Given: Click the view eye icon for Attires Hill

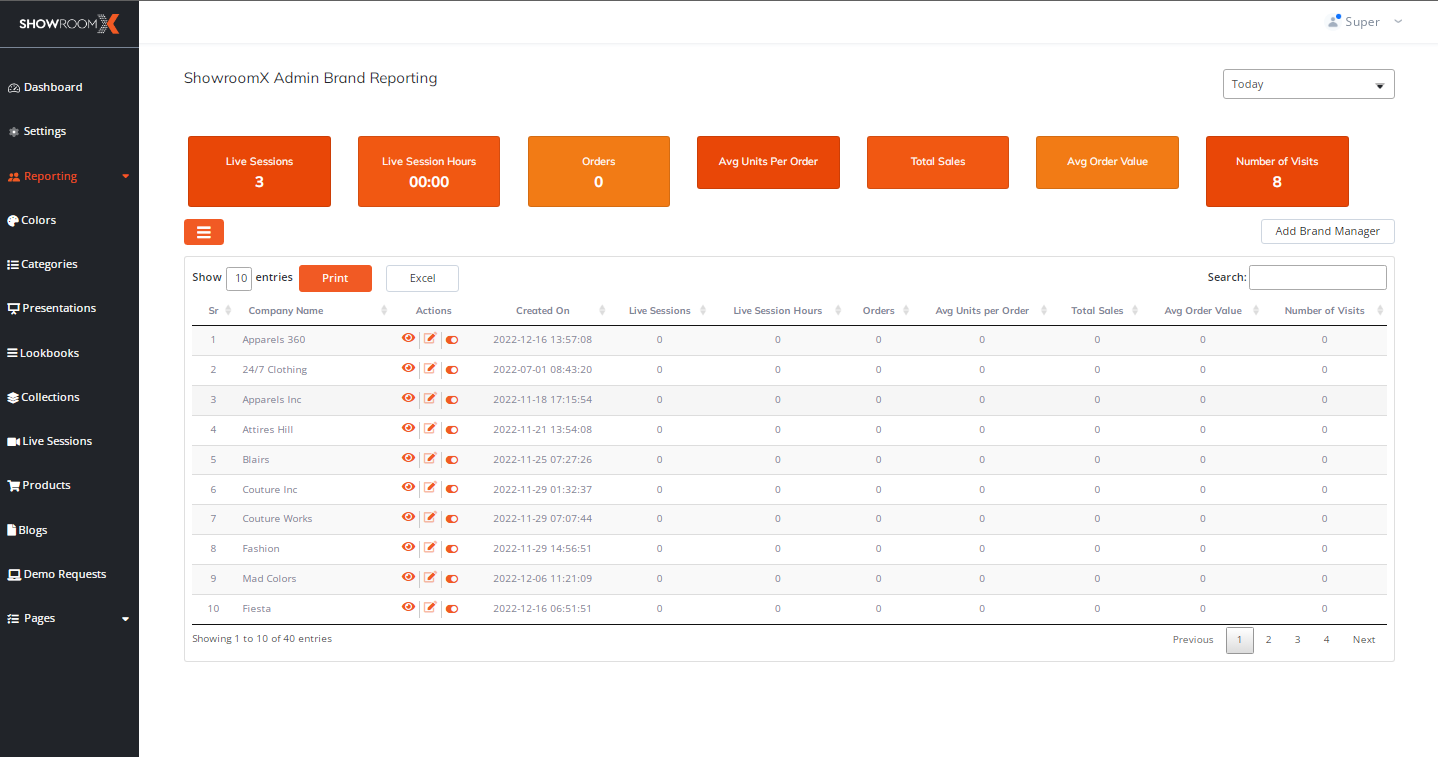Looking at the screenshot, I should (x=408, y=429).
